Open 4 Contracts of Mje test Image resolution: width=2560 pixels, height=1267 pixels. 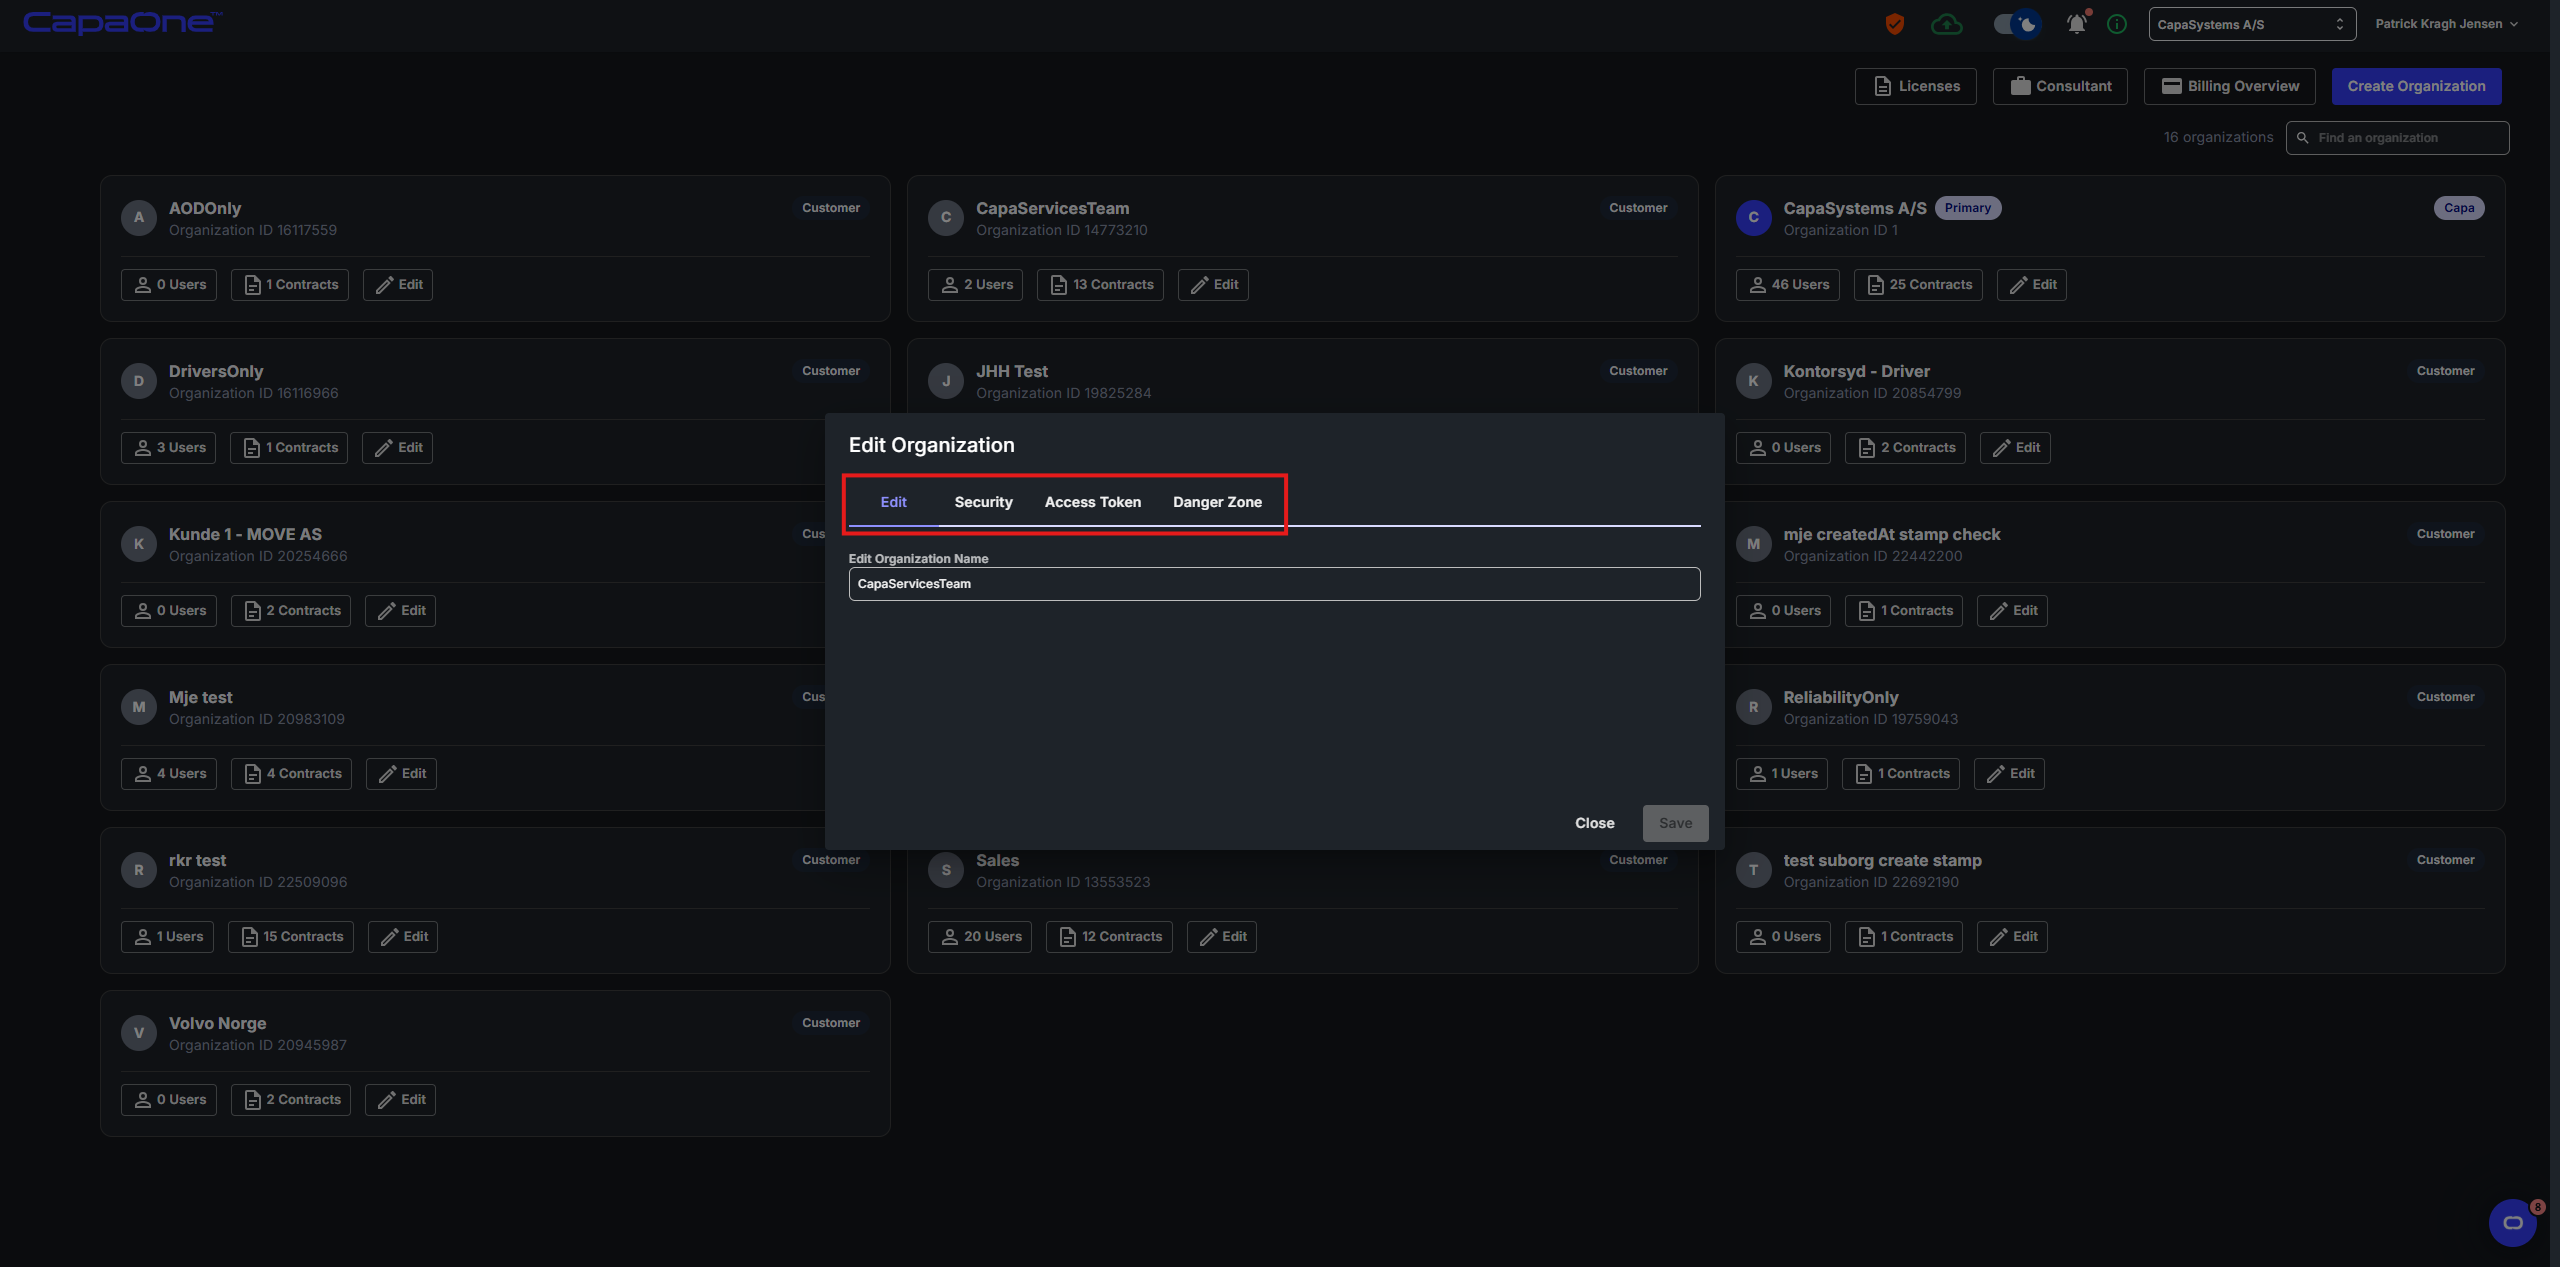pos(291,774)
